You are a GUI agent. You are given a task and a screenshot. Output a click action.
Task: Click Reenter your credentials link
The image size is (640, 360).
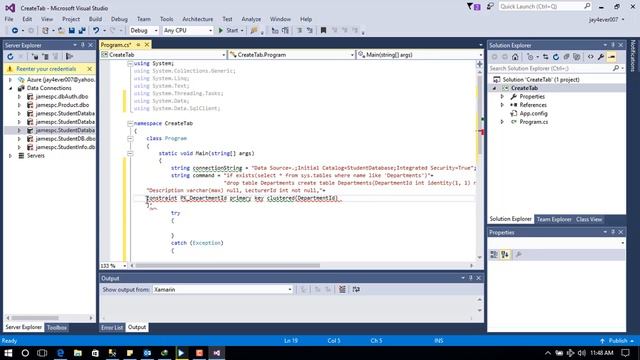(46, 69)
